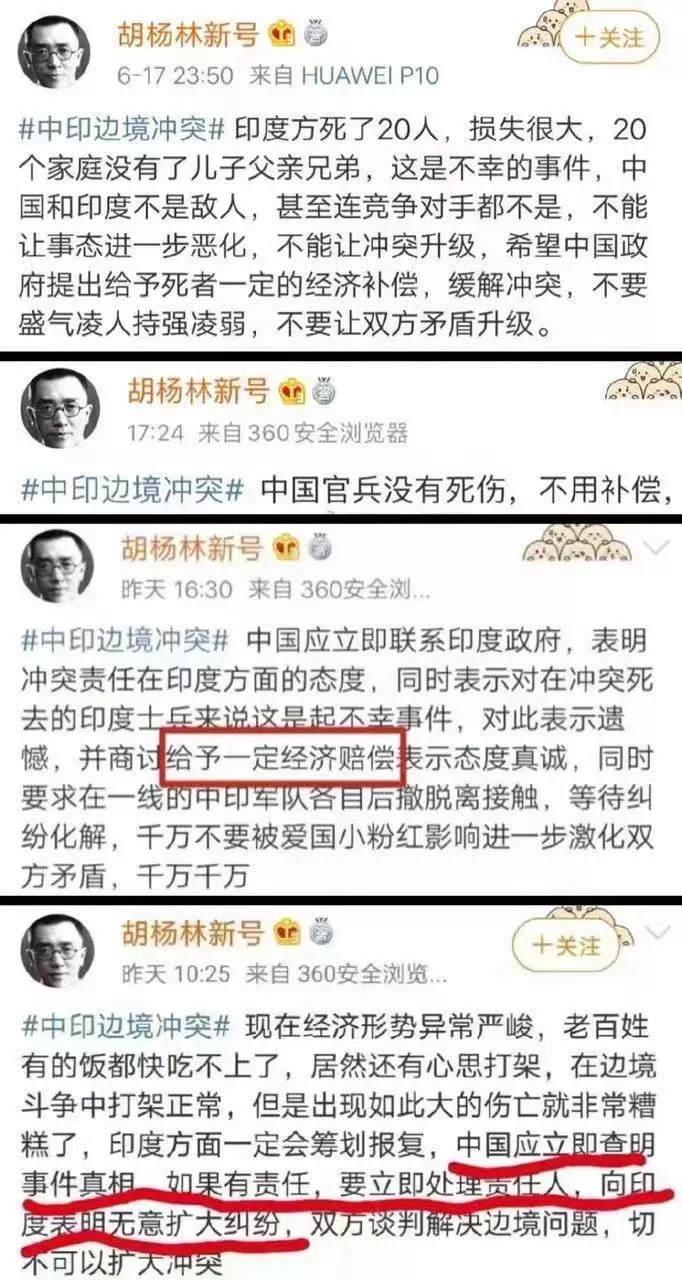Image resolution: width=682 pixels, height=1280 pixels.
Task: Open second post's 胡杨林新号 username
Action: click(198, 390)
